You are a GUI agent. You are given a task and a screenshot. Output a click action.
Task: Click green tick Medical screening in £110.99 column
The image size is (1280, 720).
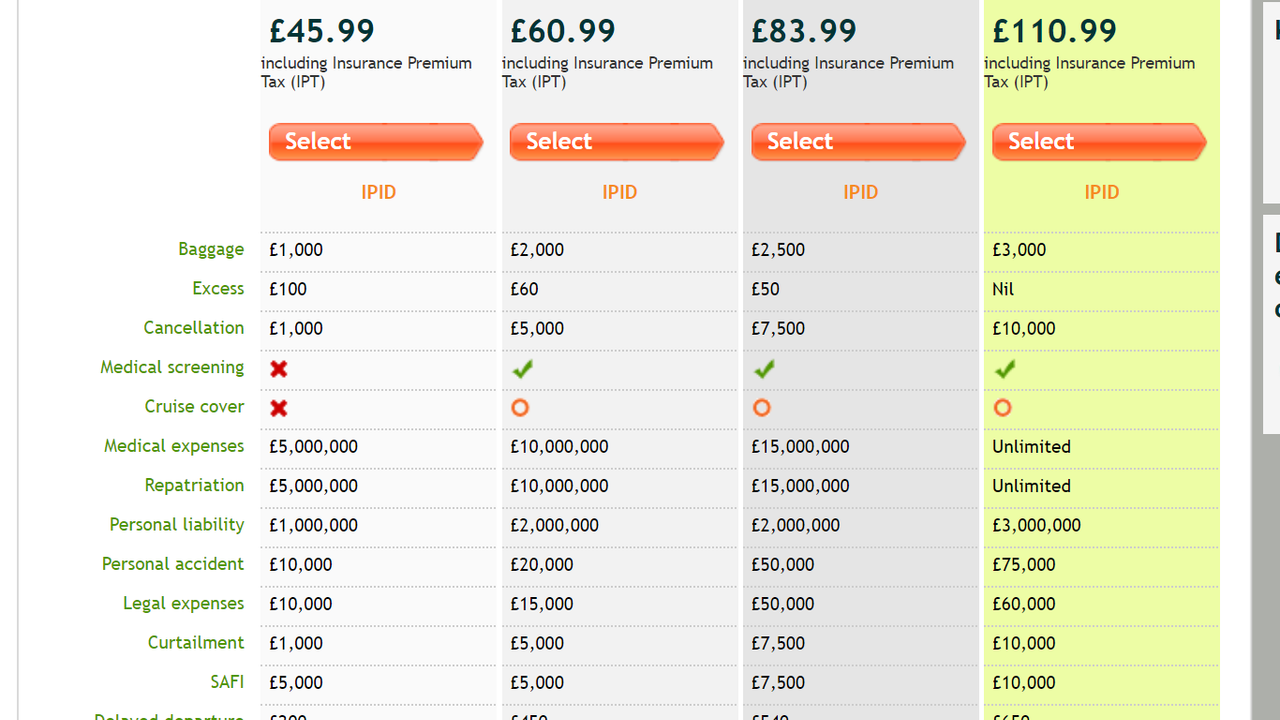coord(1005,369)
